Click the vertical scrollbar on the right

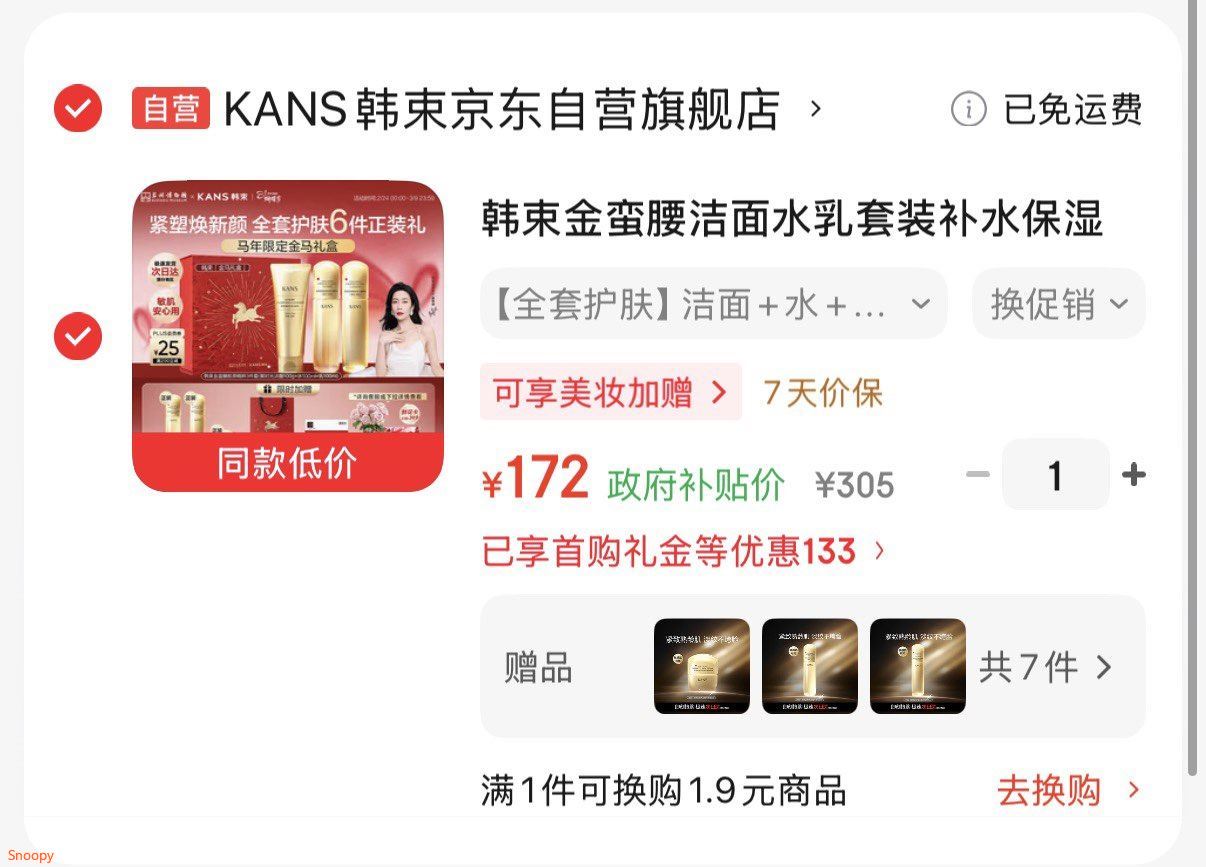[1191, 387]
